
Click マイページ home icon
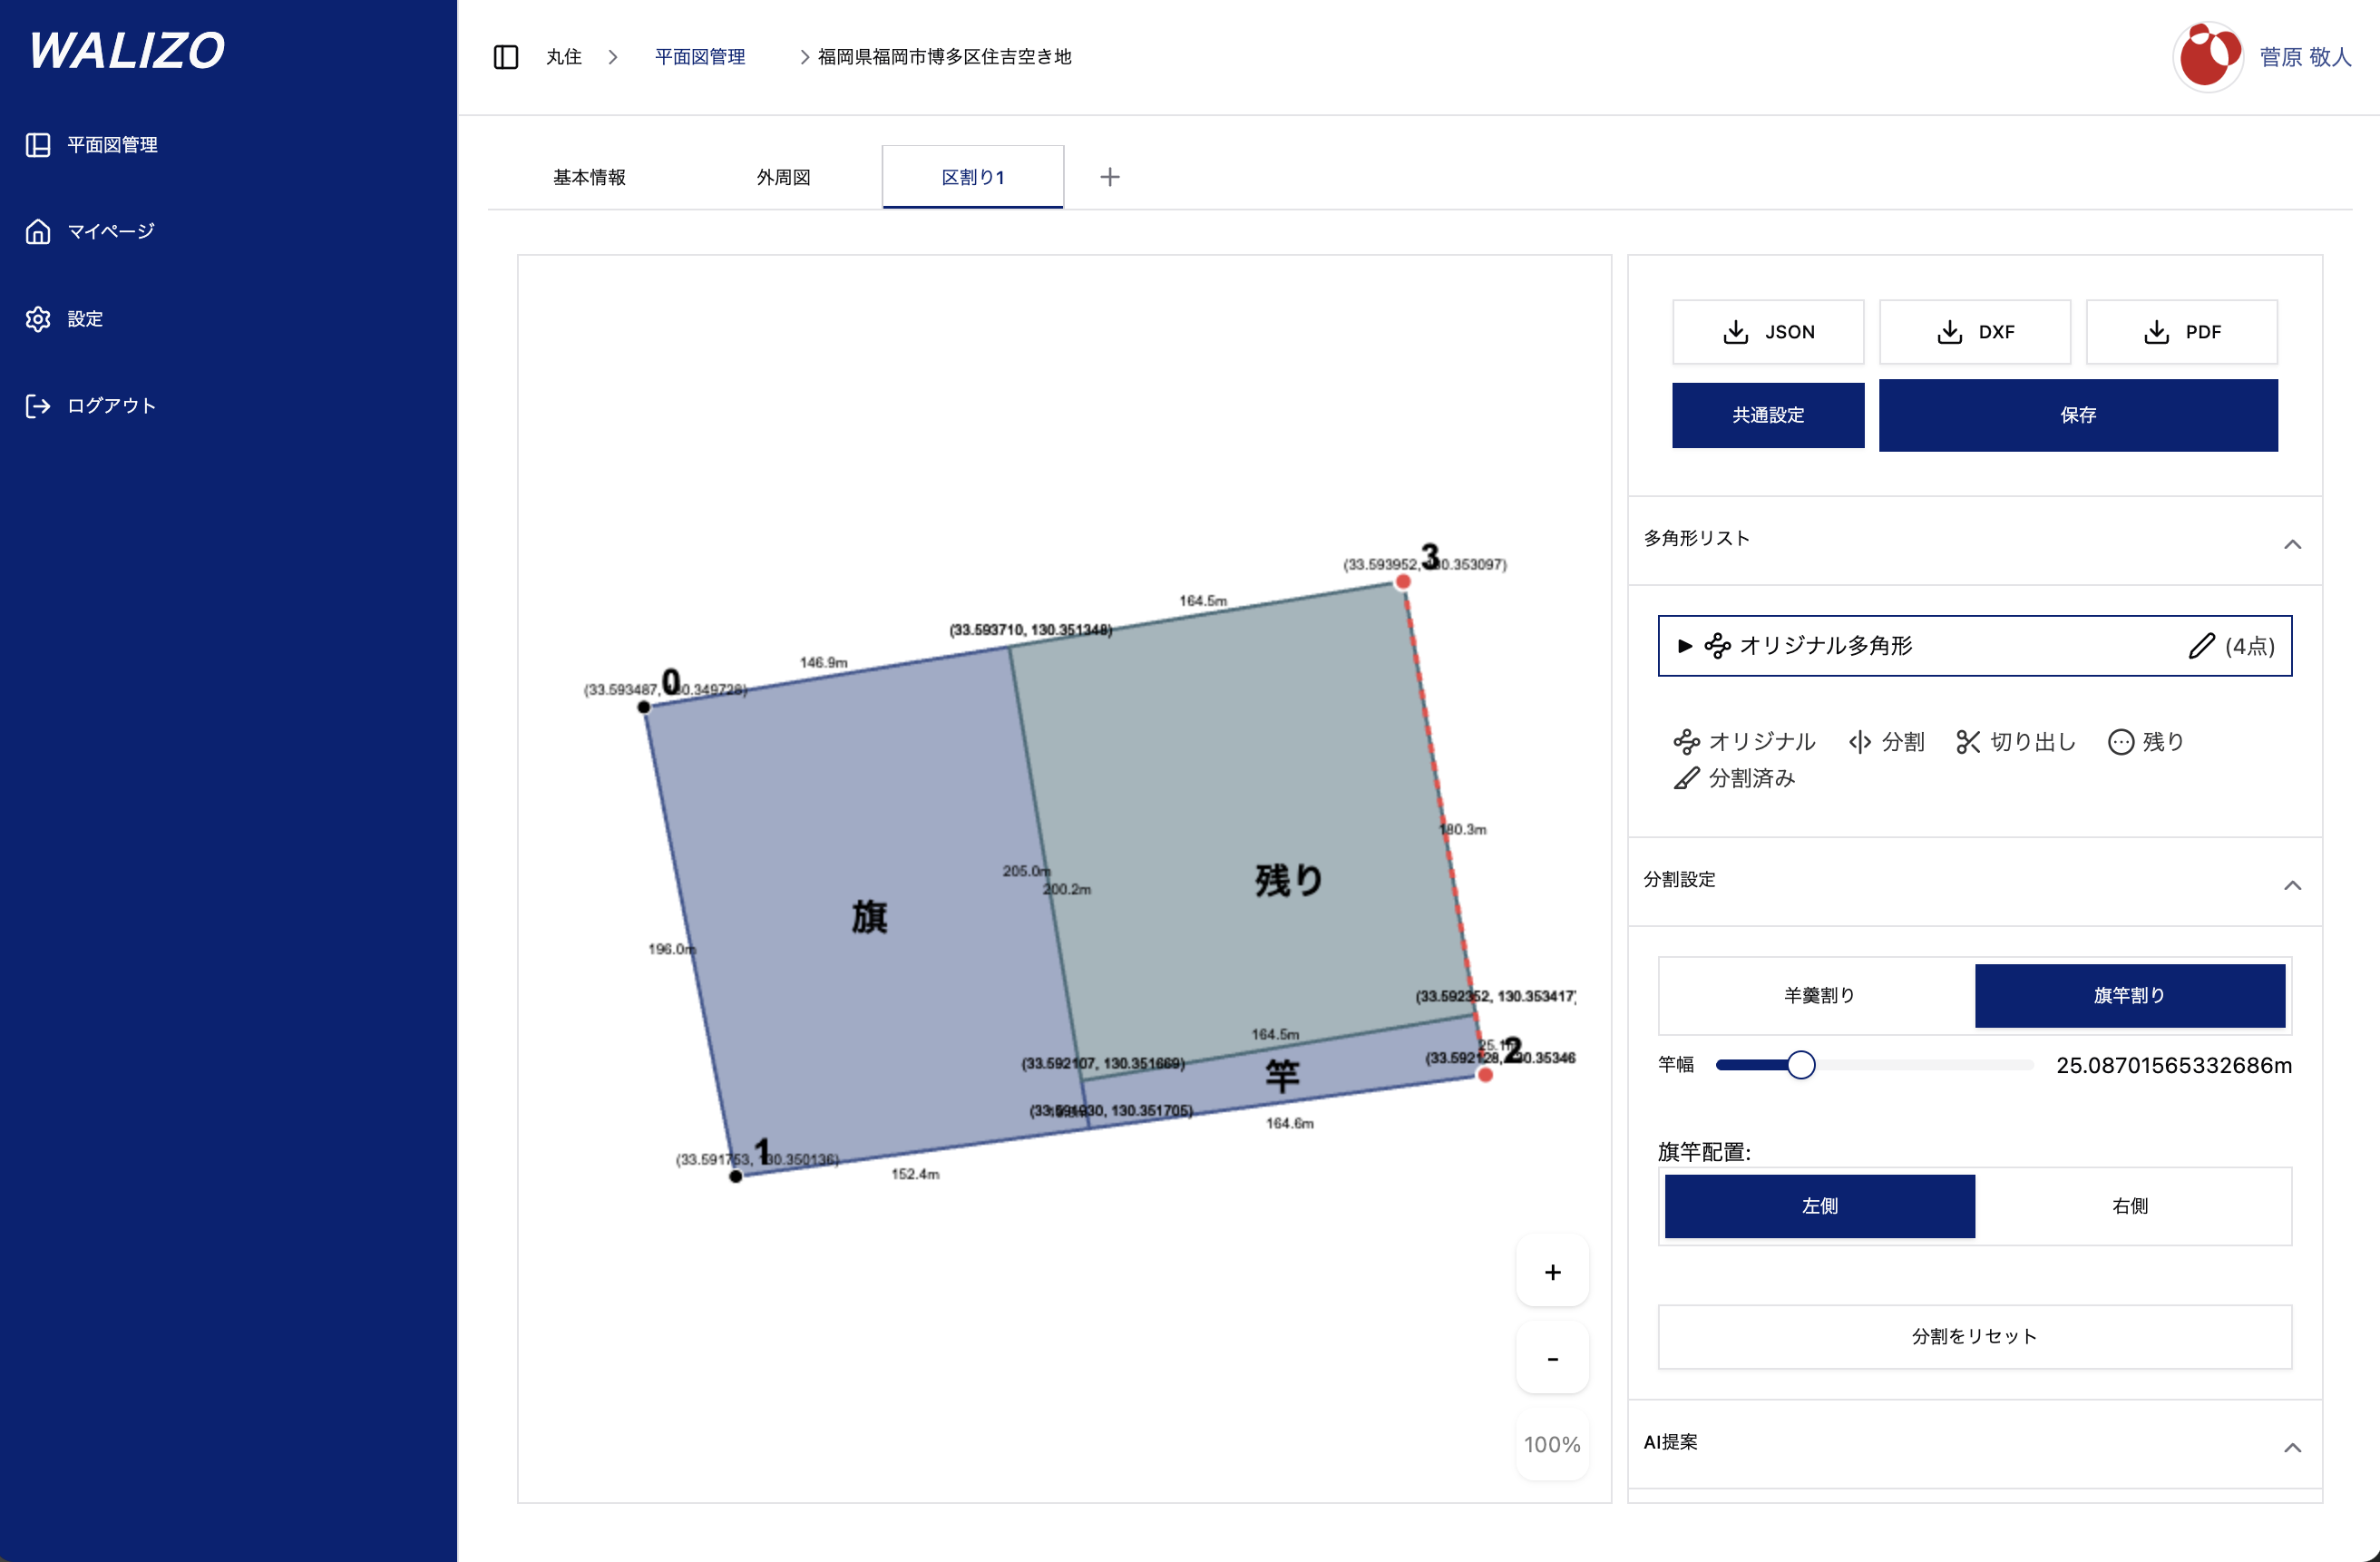(38, 232)
